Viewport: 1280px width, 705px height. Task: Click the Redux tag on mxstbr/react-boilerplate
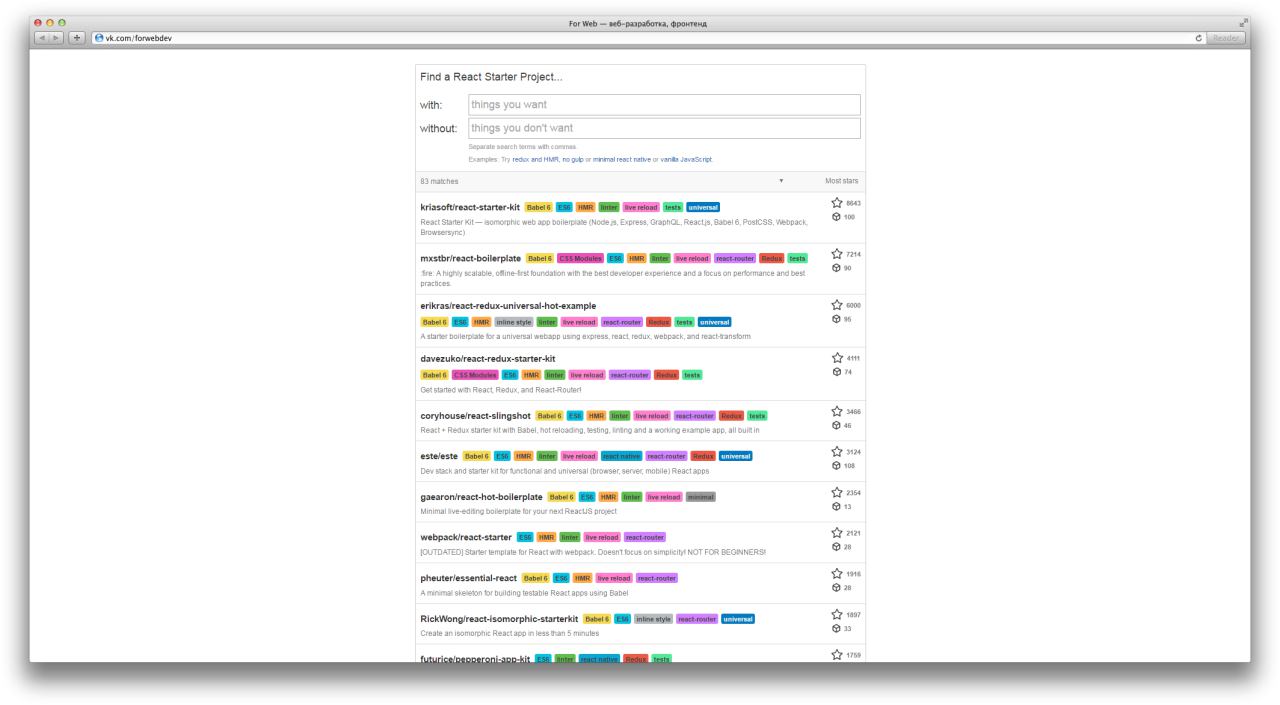tap(771, 258)
